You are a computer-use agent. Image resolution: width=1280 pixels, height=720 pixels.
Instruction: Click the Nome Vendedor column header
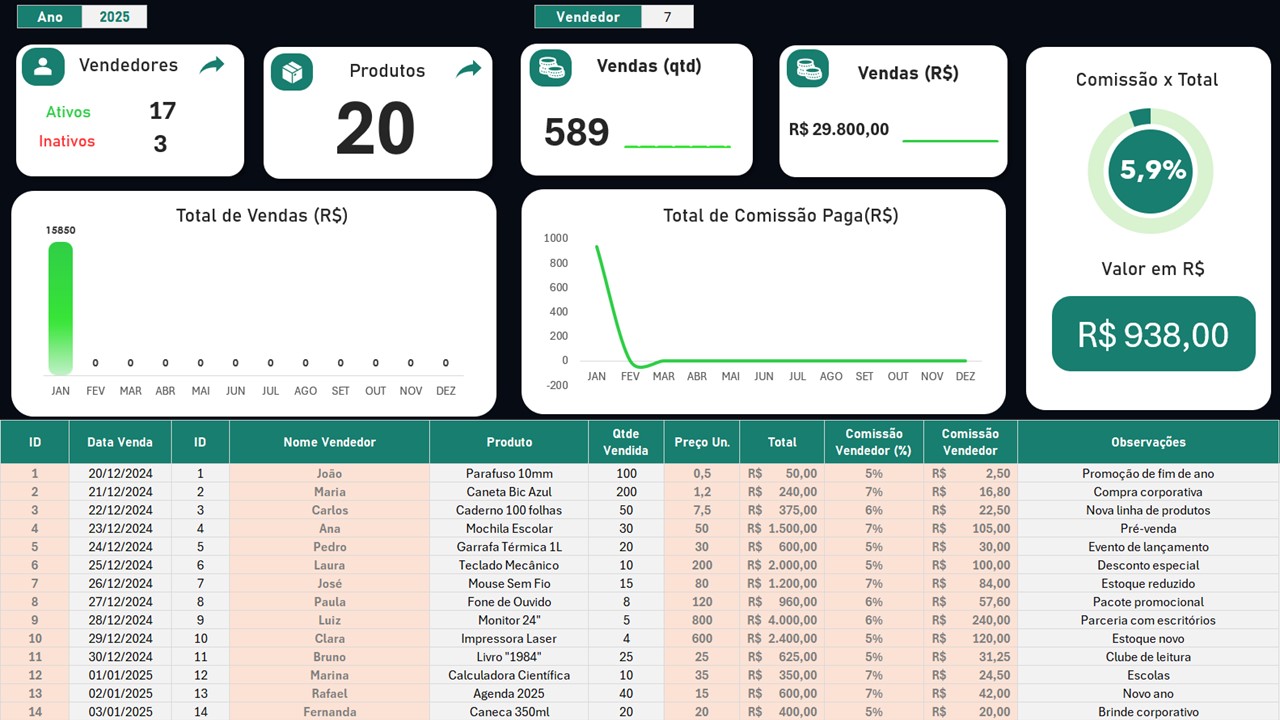click(x=329, y=442)
